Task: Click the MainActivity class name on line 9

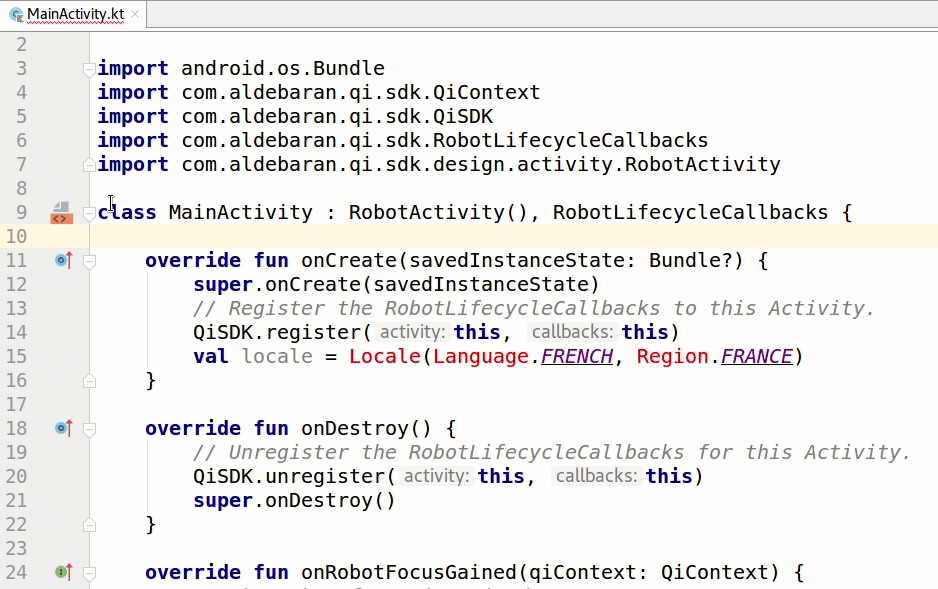Action: pos(240,212)
